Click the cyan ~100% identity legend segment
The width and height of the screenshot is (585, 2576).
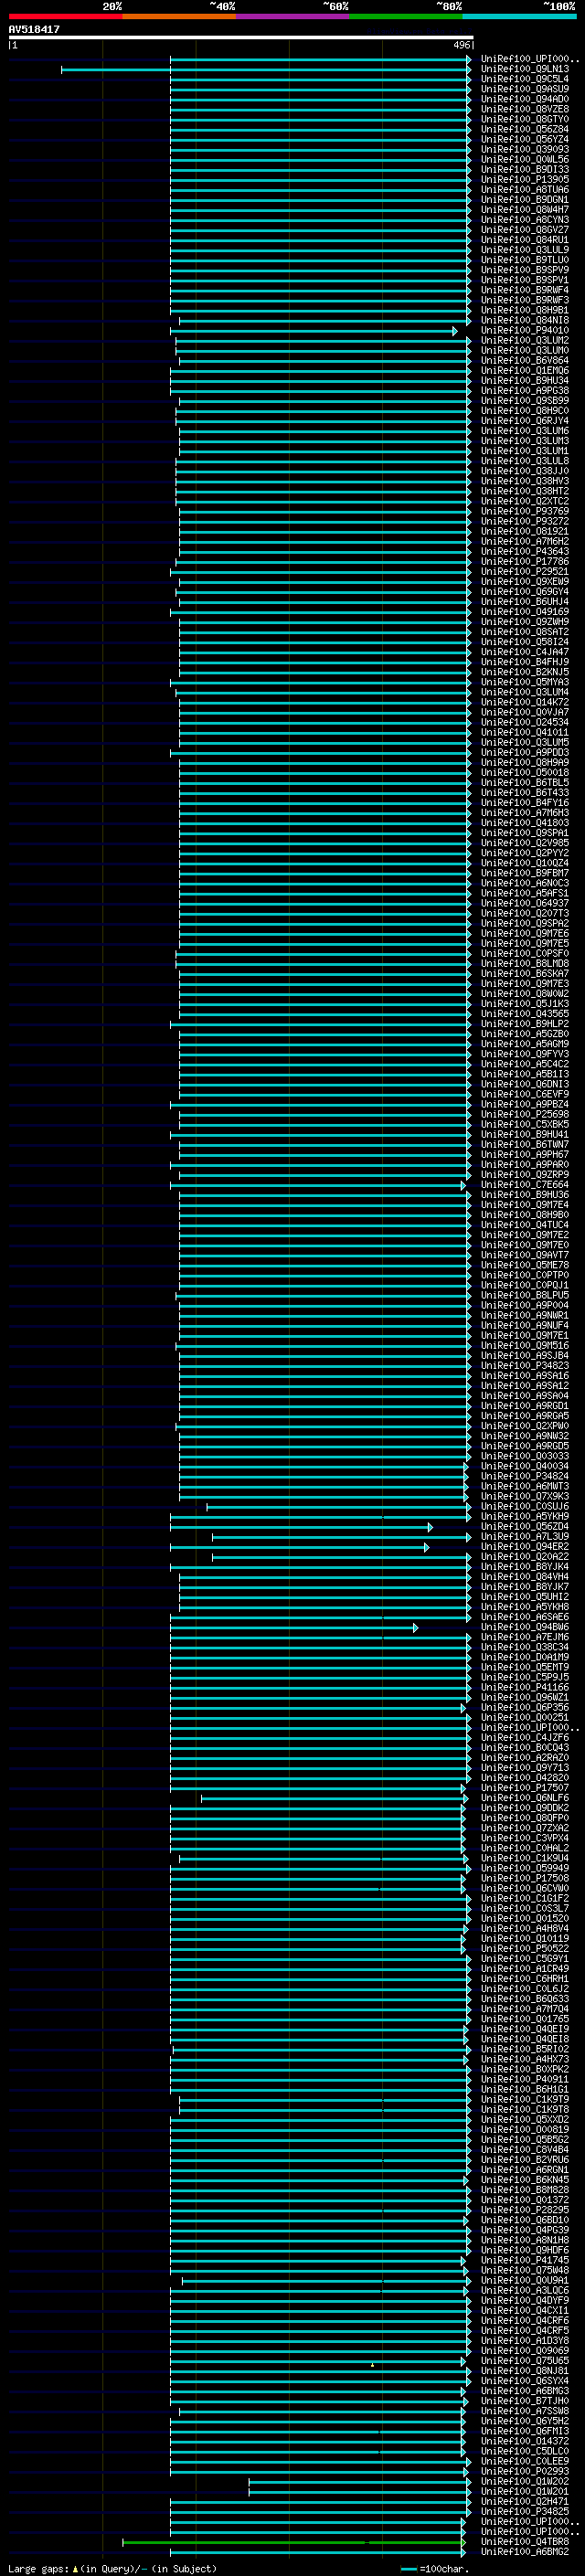[x=519, y=16]
